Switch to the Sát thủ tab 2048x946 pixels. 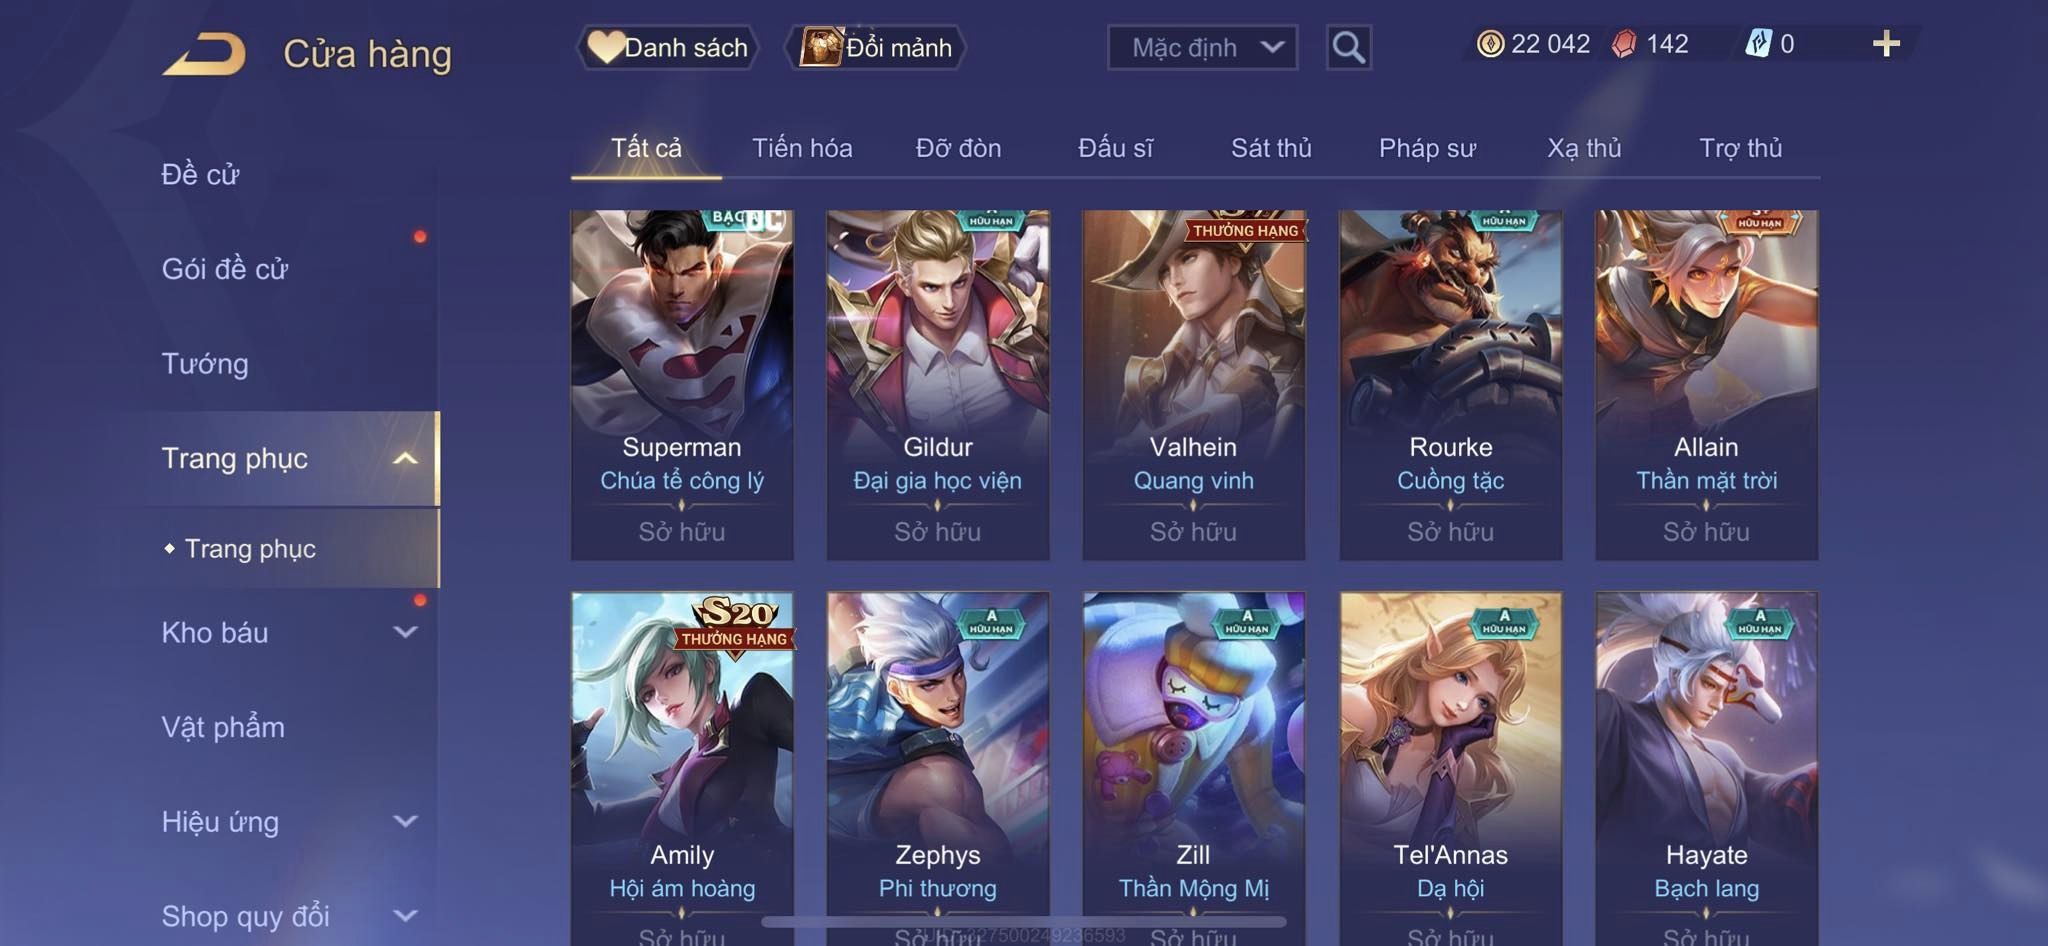pos(1271,148)
